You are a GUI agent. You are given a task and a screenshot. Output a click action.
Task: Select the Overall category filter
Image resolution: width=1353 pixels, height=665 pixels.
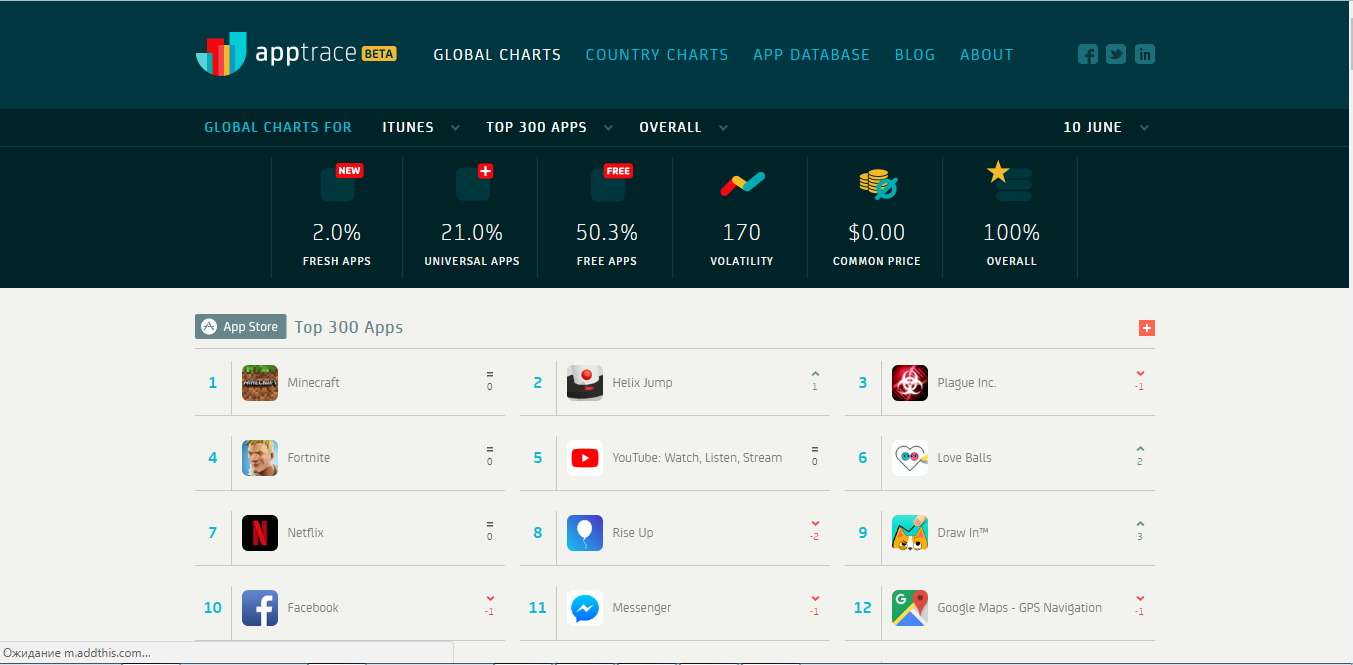672,127
